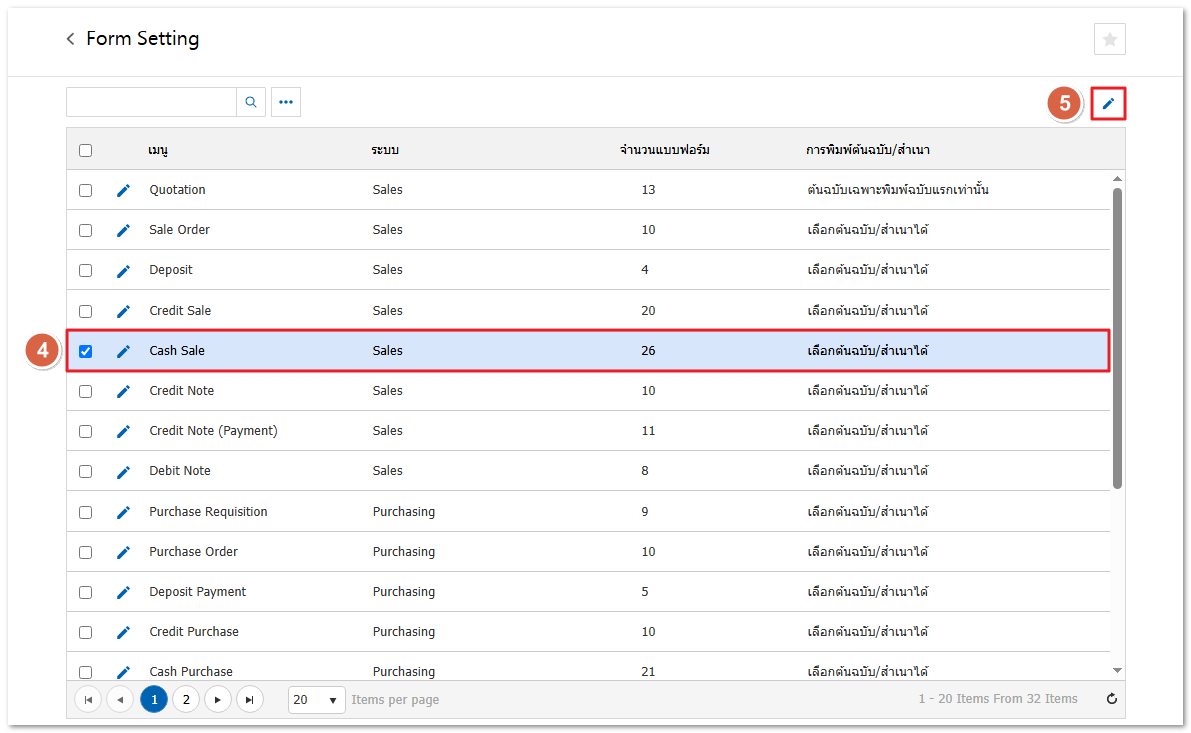Screen dimensions: 1191x733
Task: Uncheck the Cash Sale checkbox
Action: [x=86, y=351]
